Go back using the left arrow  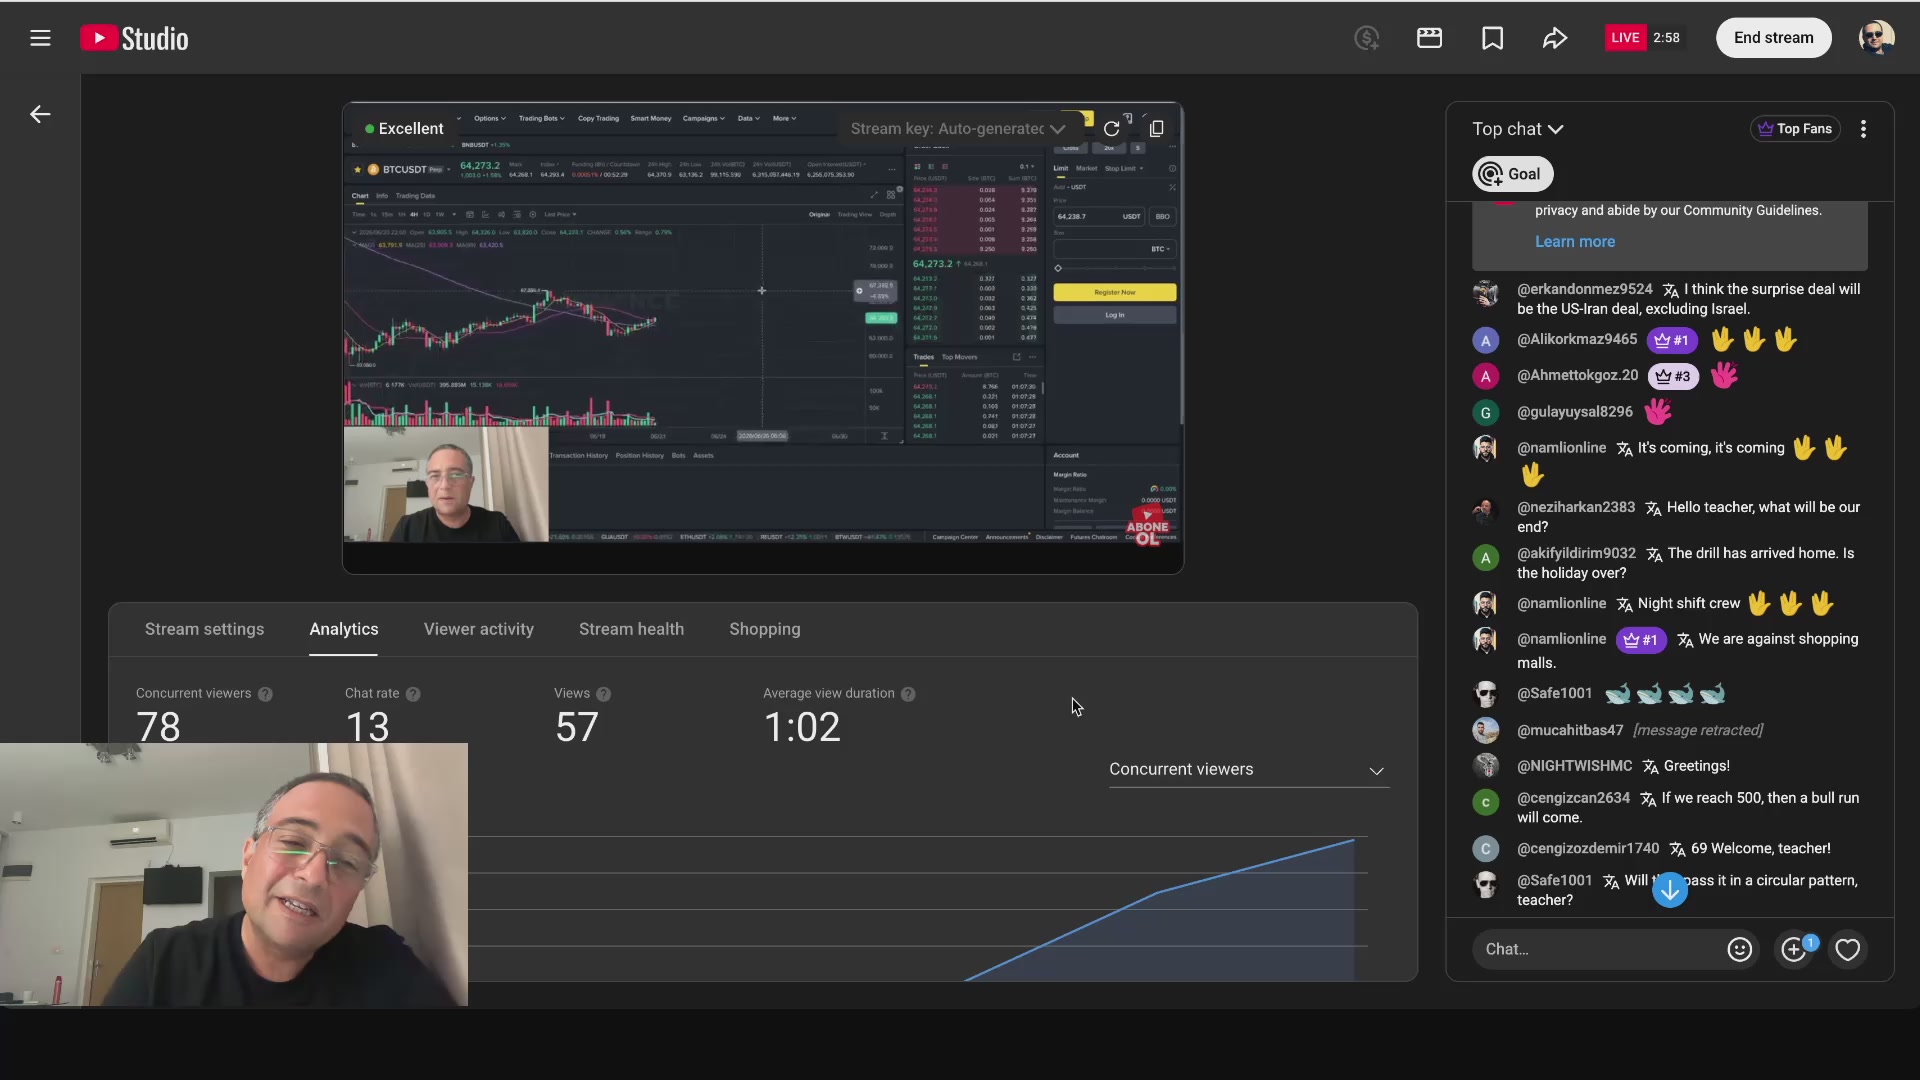[x=40, y=114]
